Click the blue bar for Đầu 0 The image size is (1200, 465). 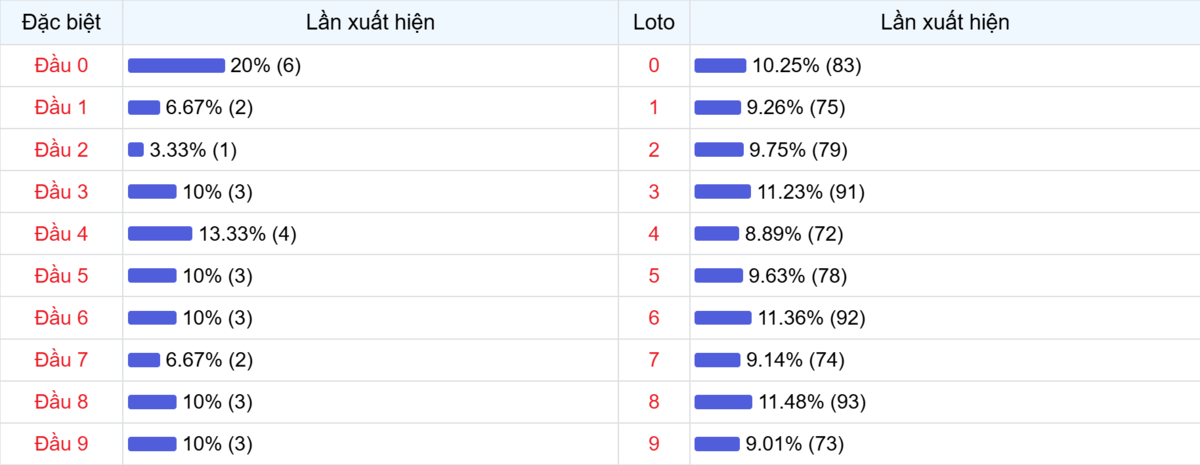point(176,66)
